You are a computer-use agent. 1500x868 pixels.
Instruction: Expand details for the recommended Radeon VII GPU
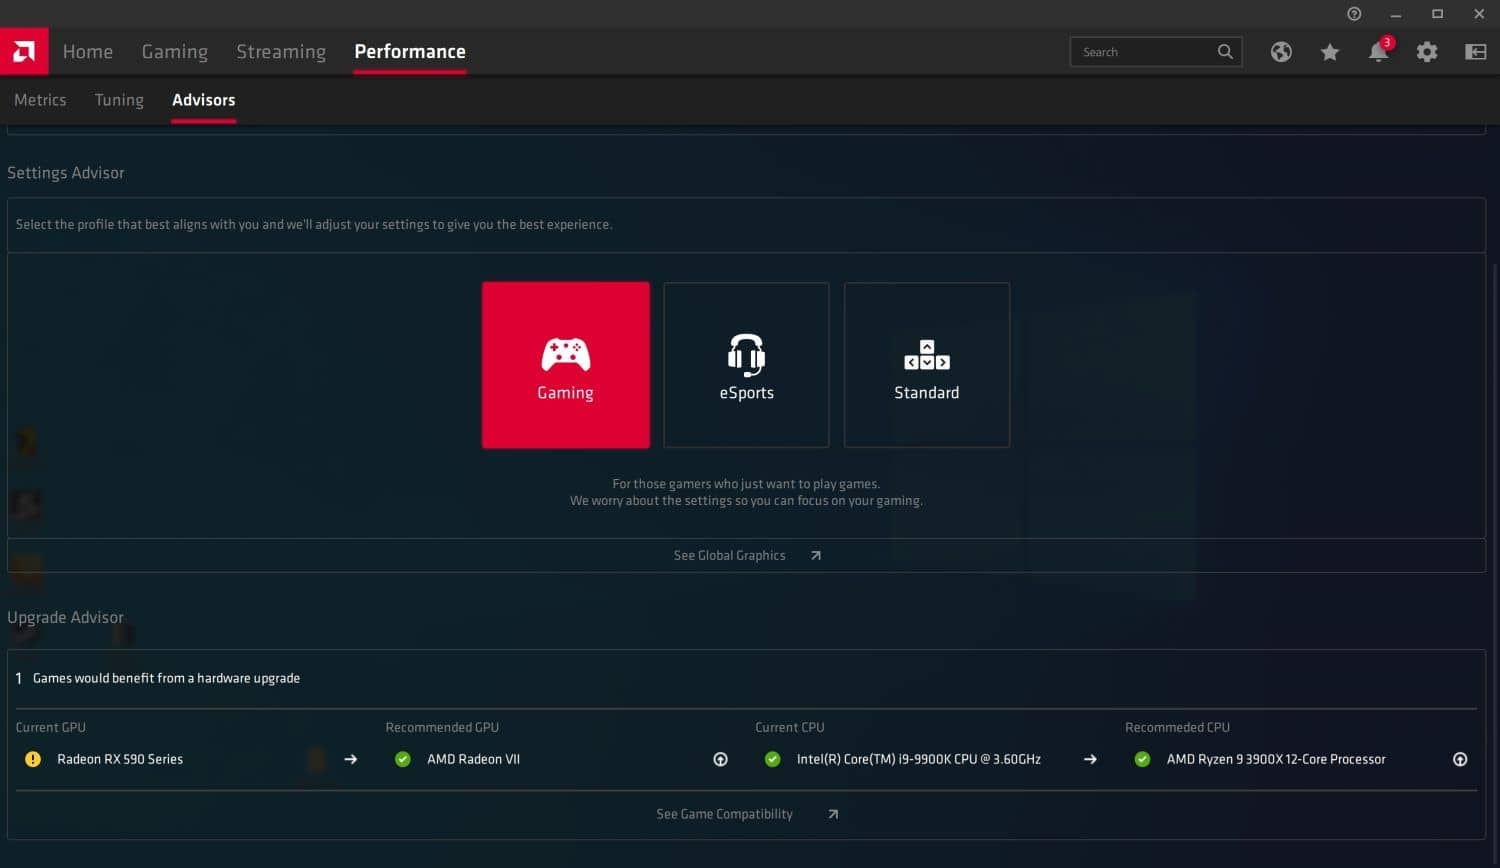[720, 759]
